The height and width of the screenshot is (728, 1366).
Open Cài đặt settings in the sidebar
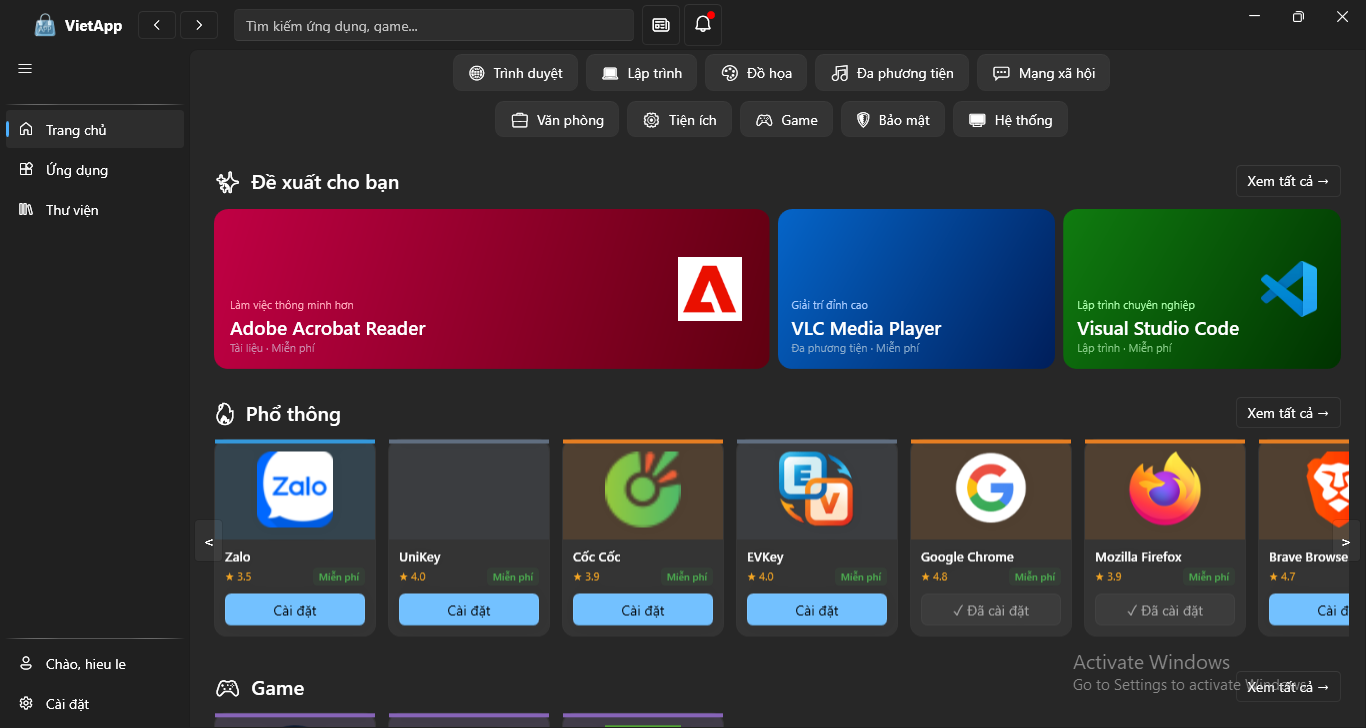click(x=96, y=704)
